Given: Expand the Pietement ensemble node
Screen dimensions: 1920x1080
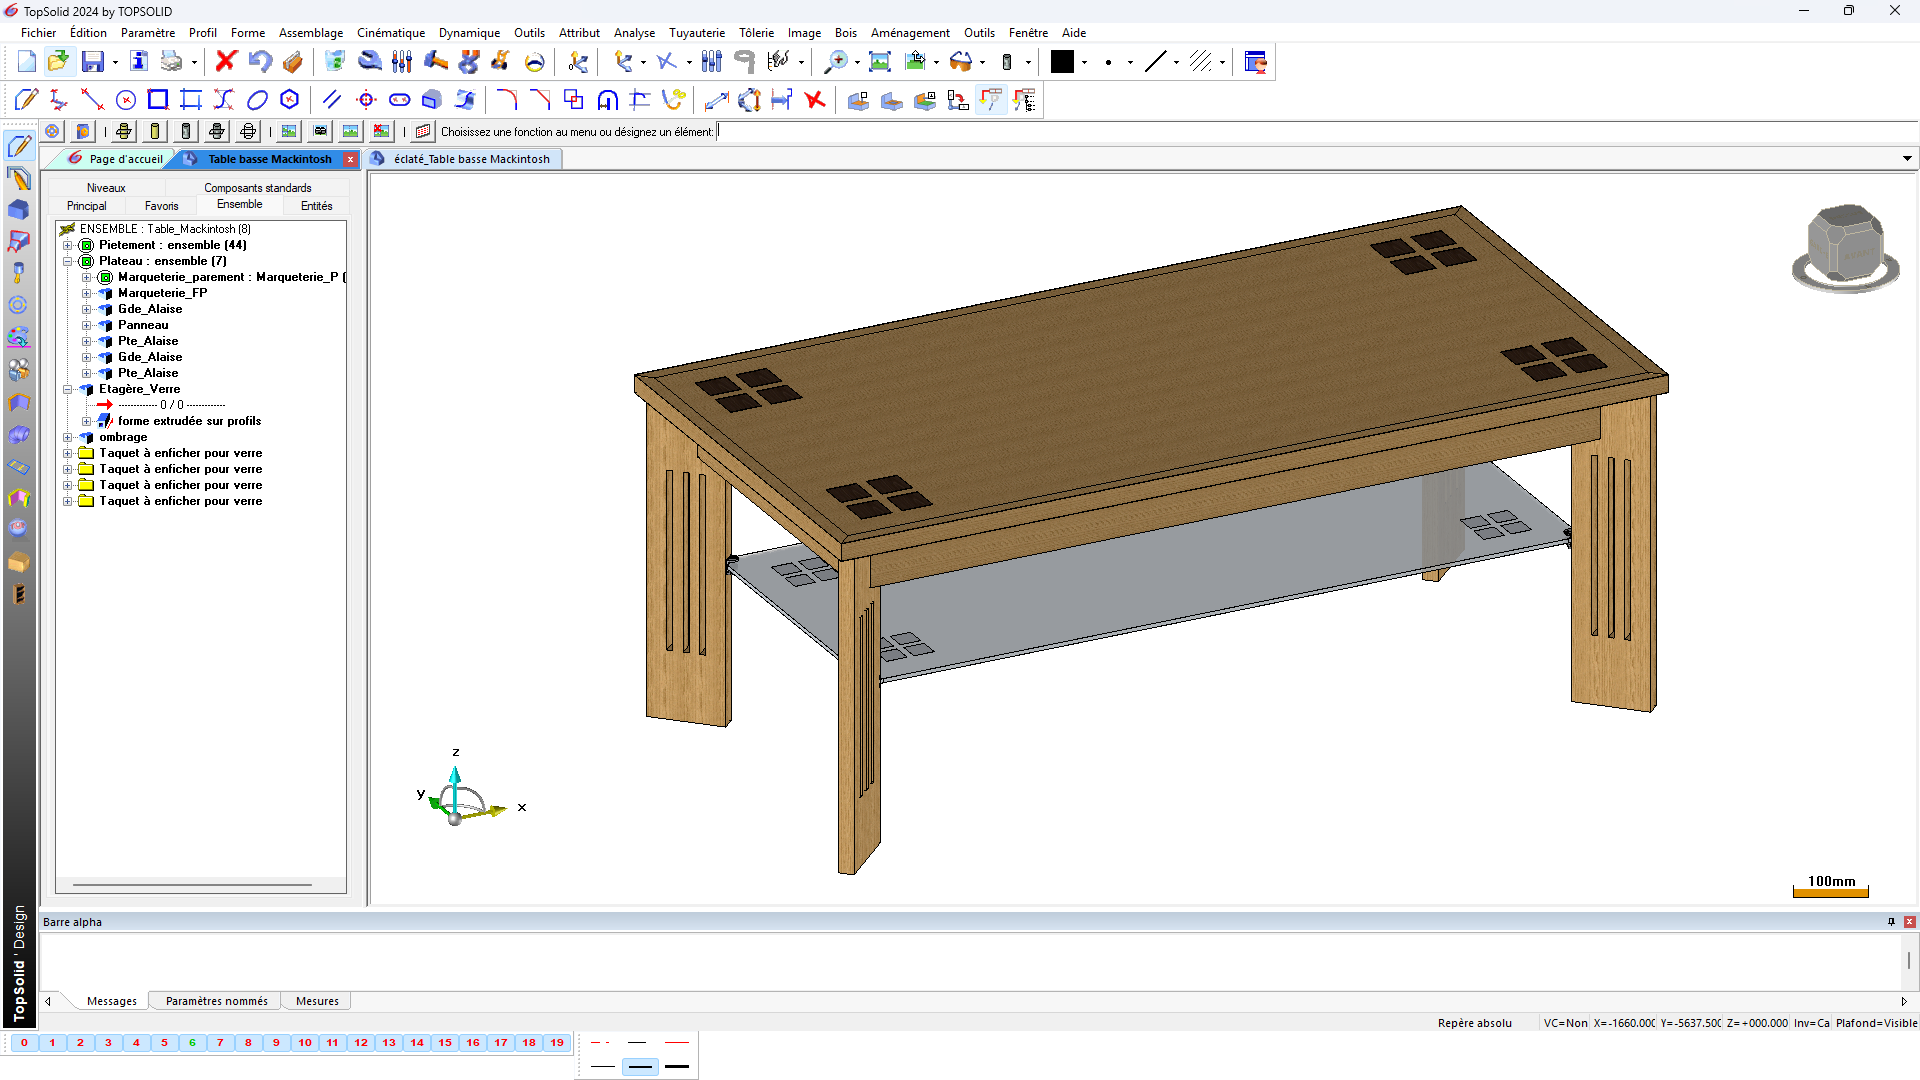Looking at the screenshot, I should [x=68, y=245].
